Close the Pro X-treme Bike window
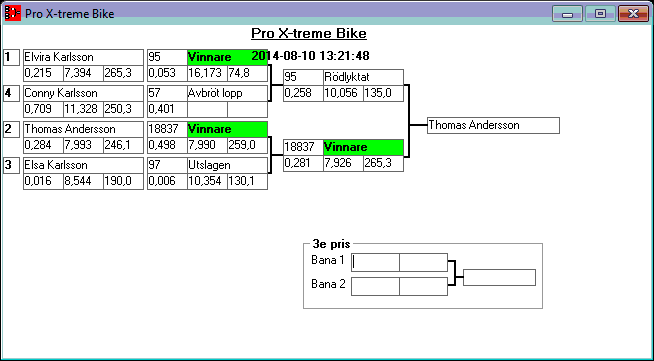The width and height of the screenshot is (654, 361). pos(633,14)
